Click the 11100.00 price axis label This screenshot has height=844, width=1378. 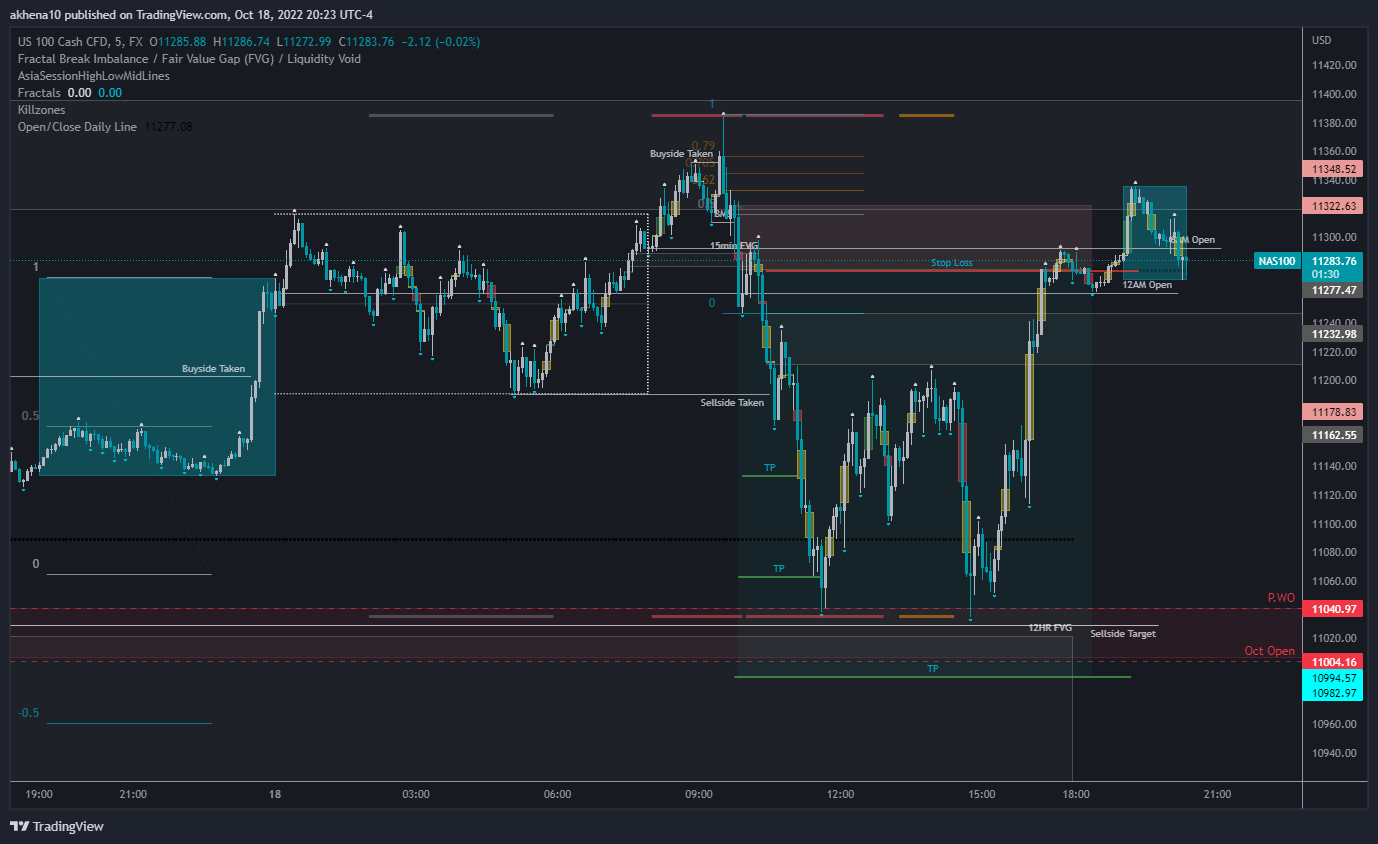pyautogui.click(x=1336, y=525)
